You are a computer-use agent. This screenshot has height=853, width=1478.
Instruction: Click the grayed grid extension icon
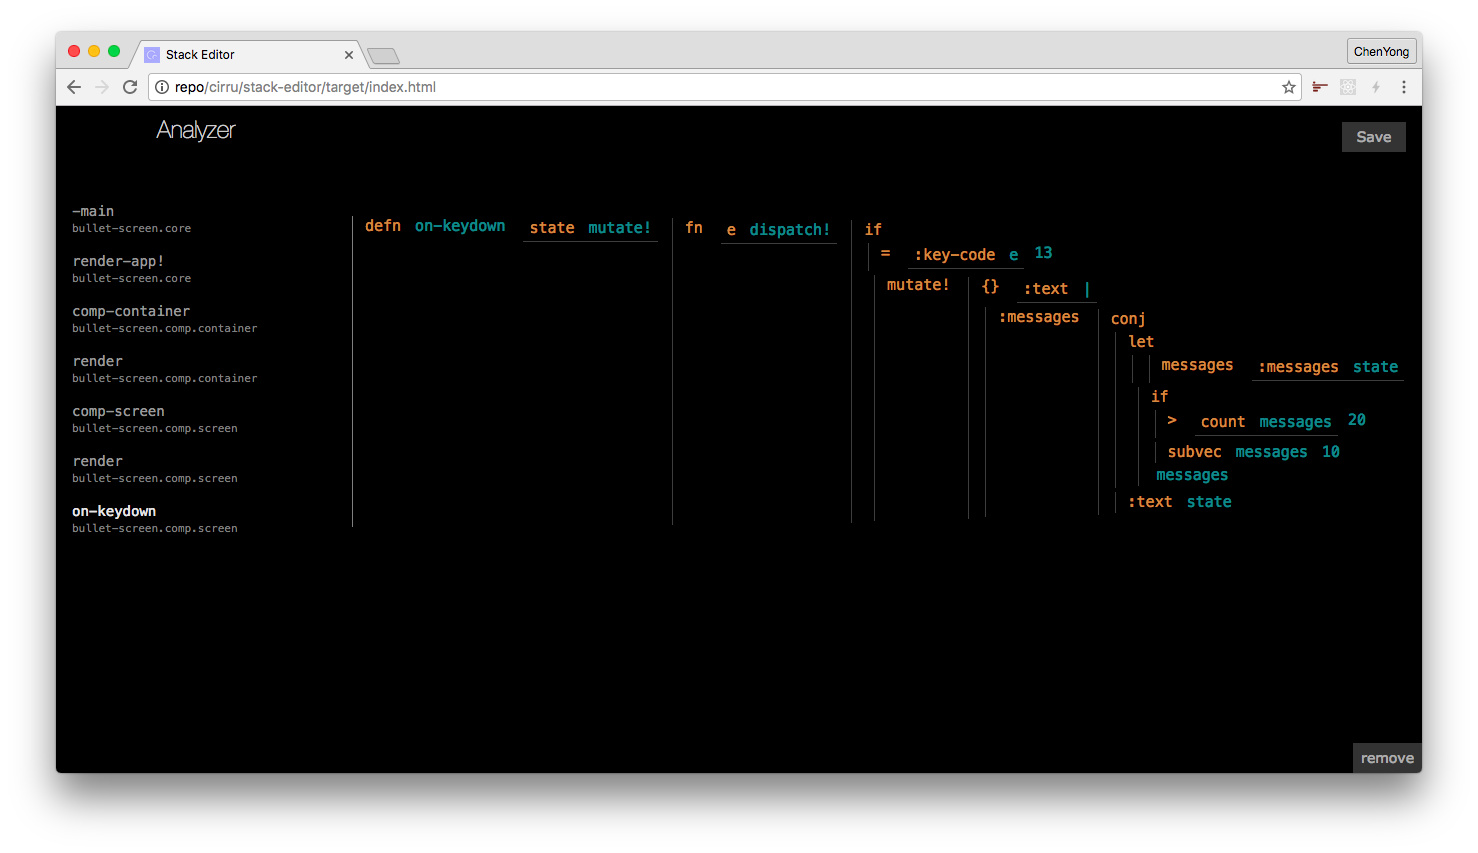1348,87
